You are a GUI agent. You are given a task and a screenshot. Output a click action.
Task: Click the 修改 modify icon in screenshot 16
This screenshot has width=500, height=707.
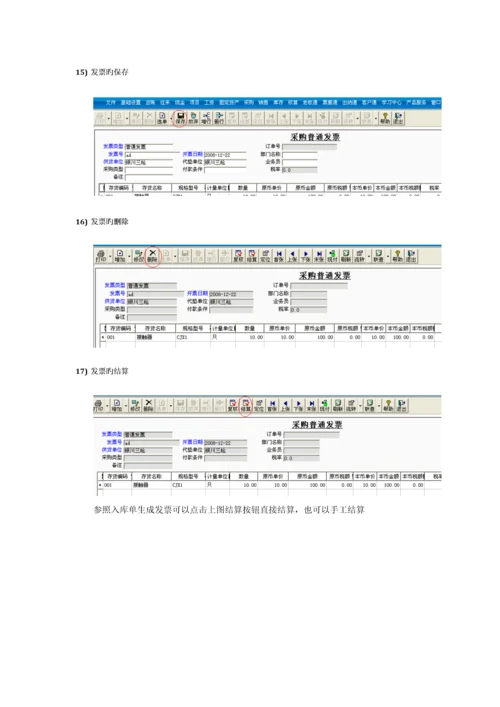[138, 256]
